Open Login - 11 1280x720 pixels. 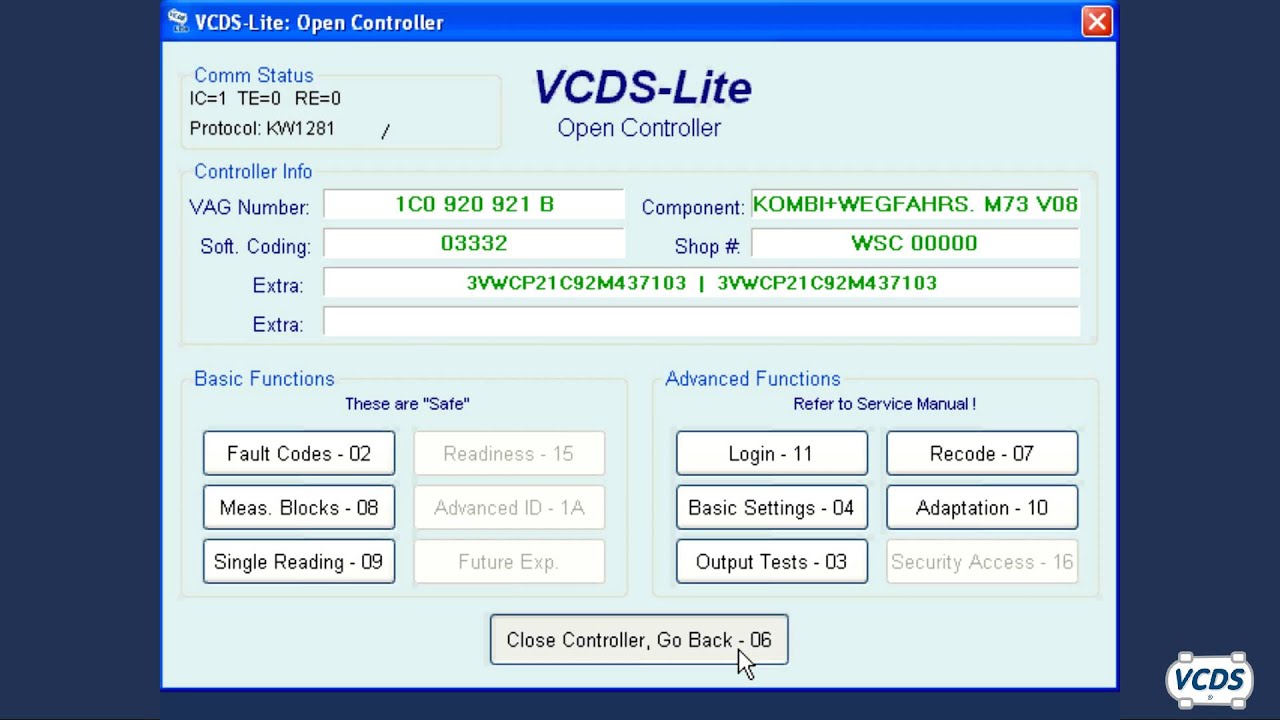(x=772, y=454)
